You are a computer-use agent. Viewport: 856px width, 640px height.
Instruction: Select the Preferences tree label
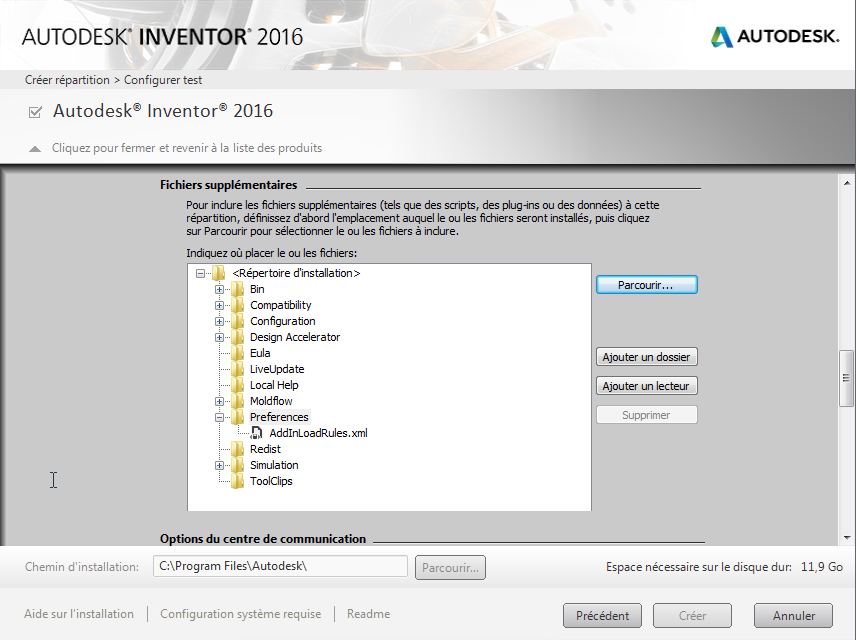(279, 417)
